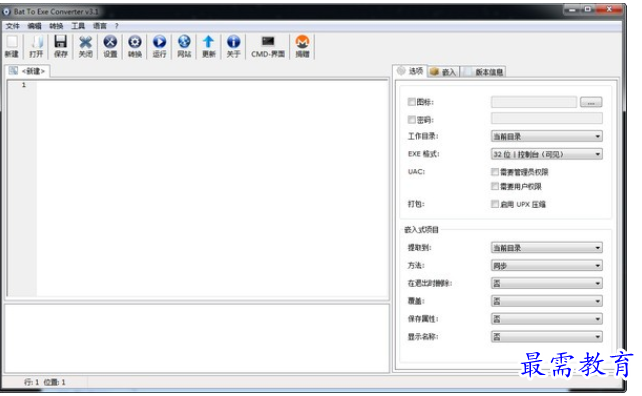
Task: Open the 提取到 dropdown
Action: coord(547,248)
